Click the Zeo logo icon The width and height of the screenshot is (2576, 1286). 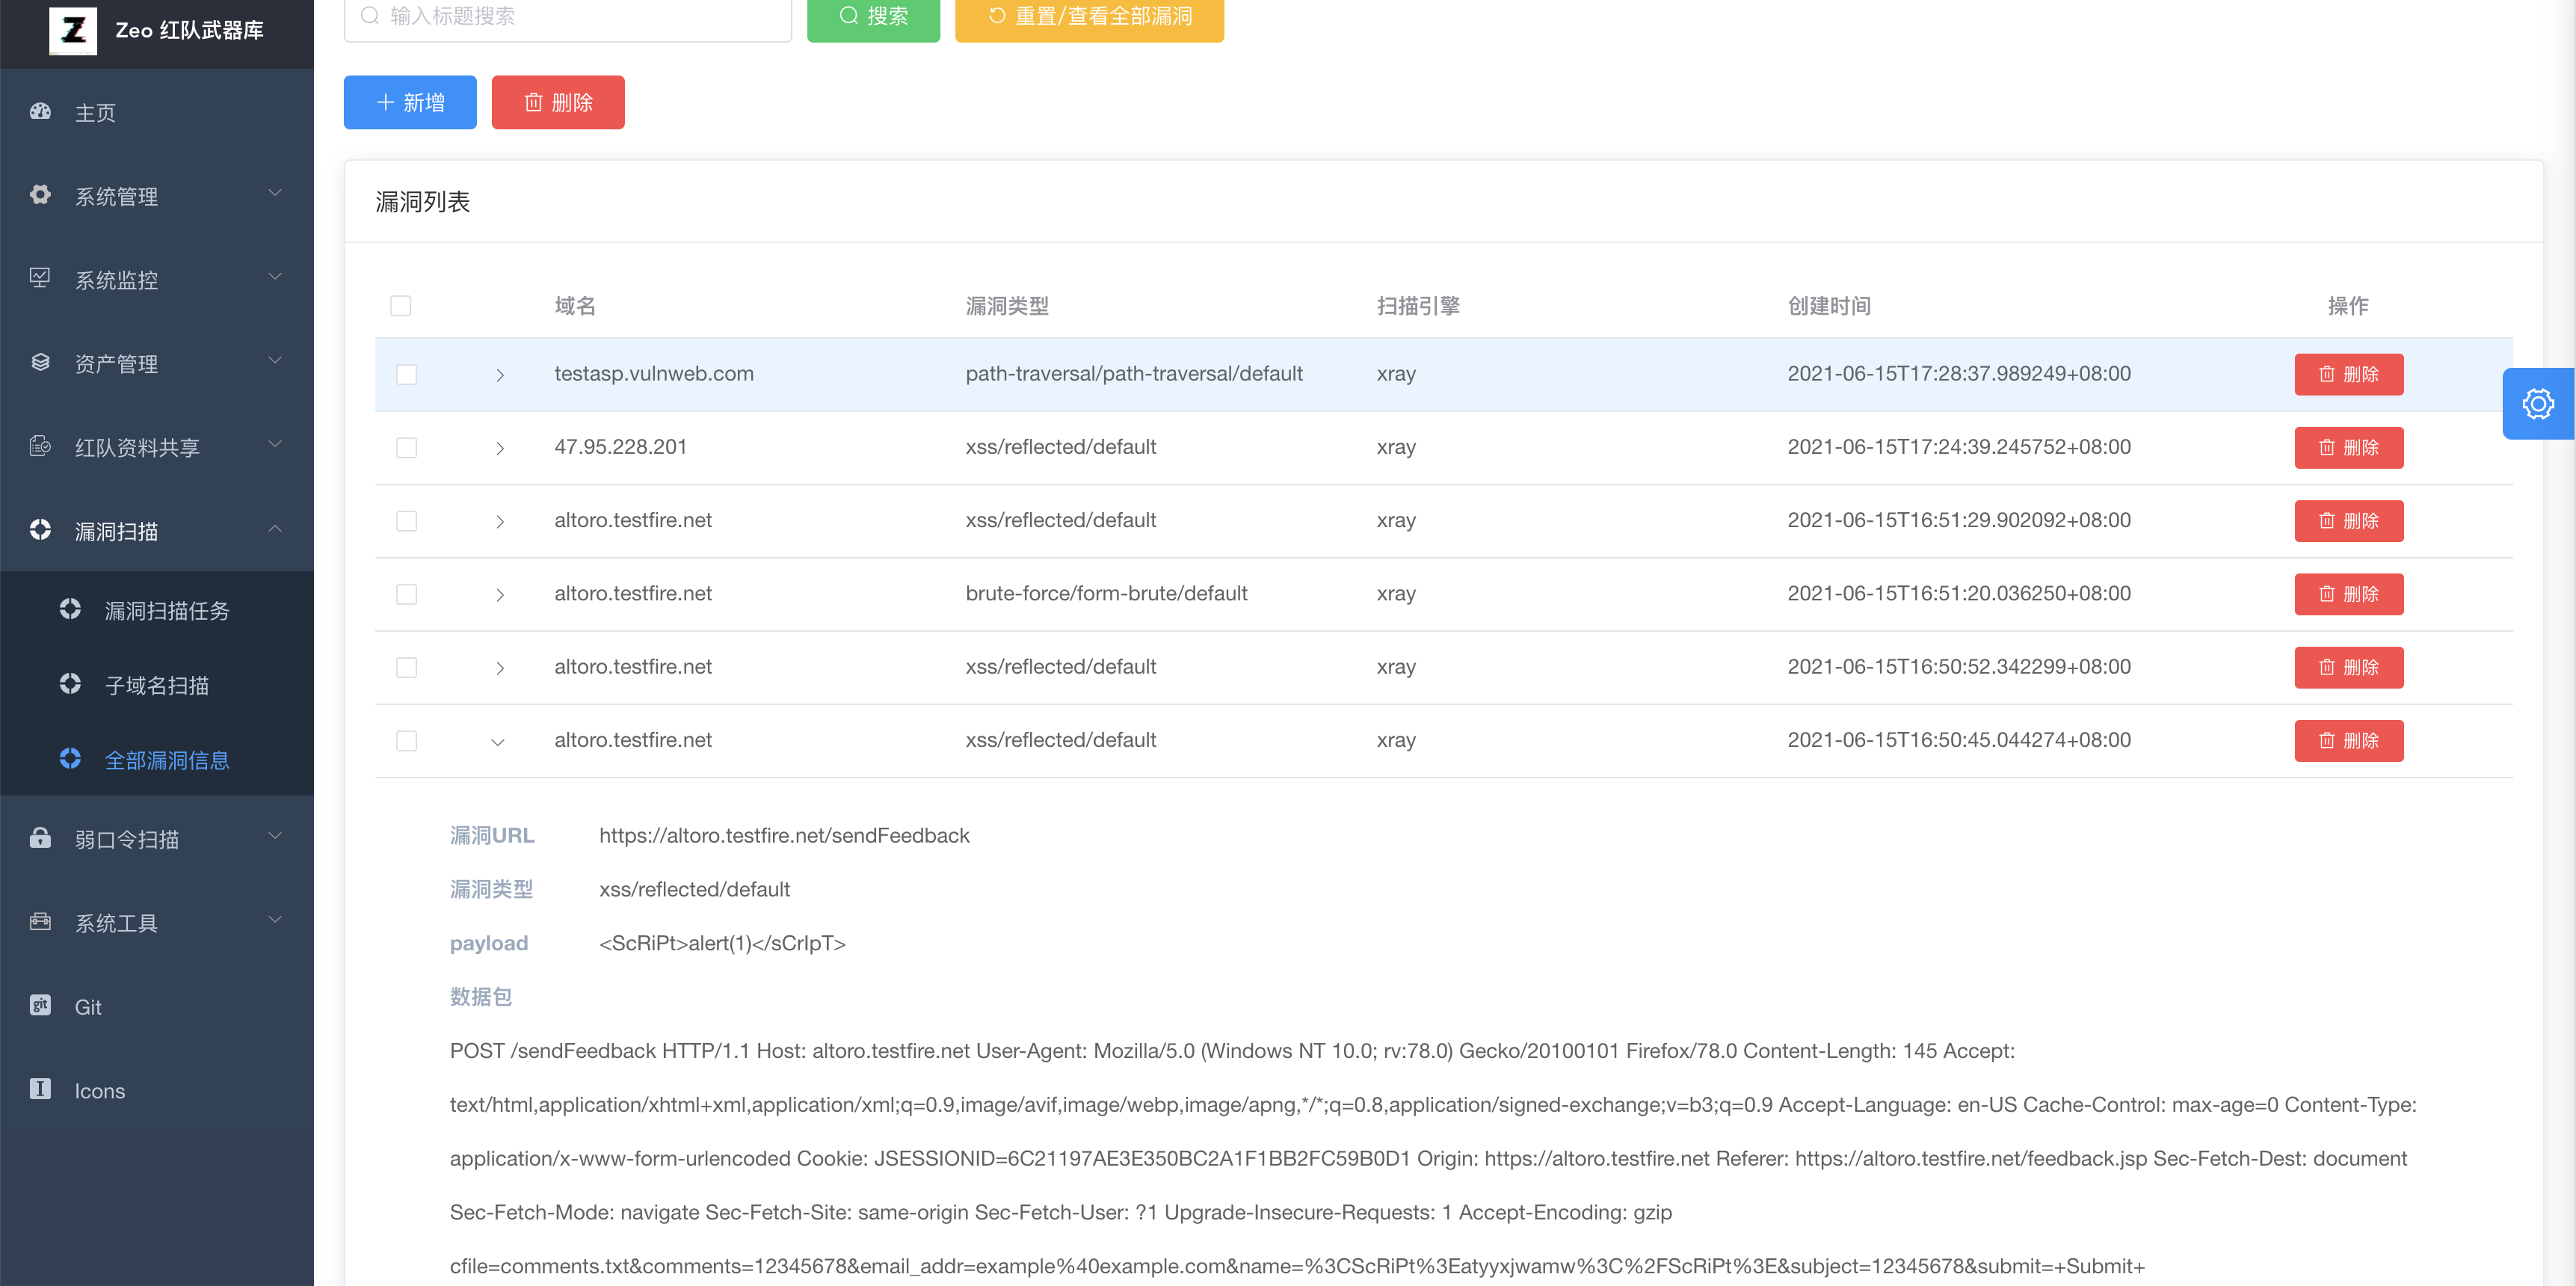[x=73, y=30]
